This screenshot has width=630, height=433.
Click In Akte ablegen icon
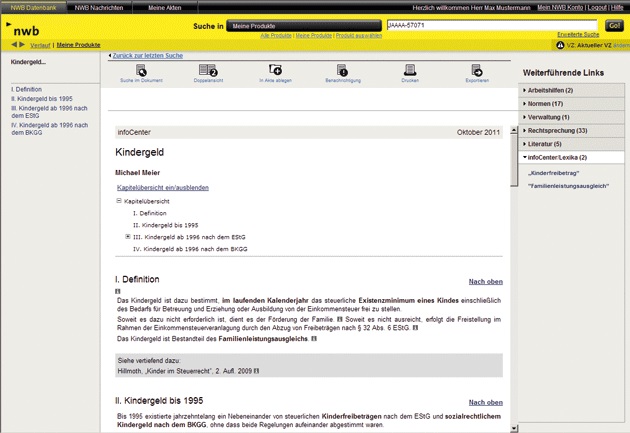(274, 70)
